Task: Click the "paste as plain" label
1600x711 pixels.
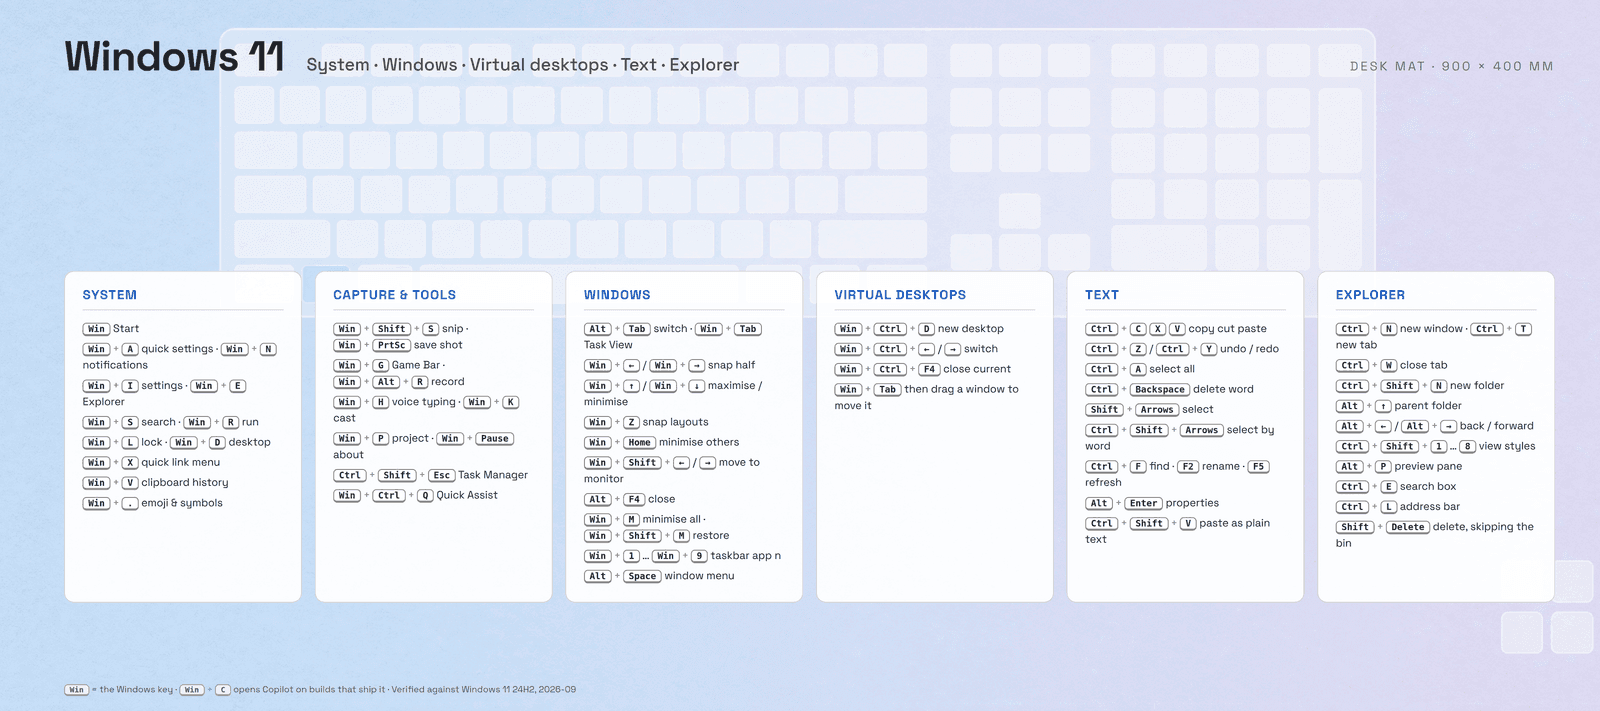Action: 1234,523
